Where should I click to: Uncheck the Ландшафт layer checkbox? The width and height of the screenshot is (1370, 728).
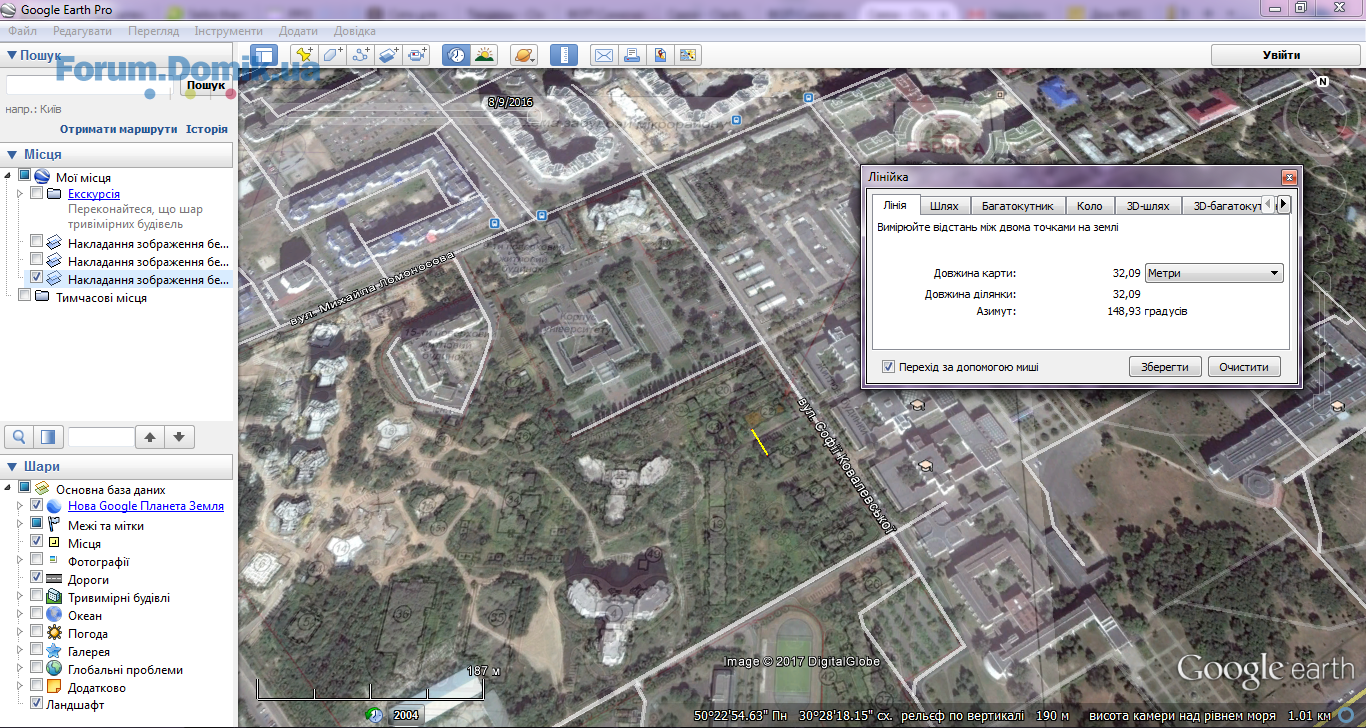pos(37,704)
